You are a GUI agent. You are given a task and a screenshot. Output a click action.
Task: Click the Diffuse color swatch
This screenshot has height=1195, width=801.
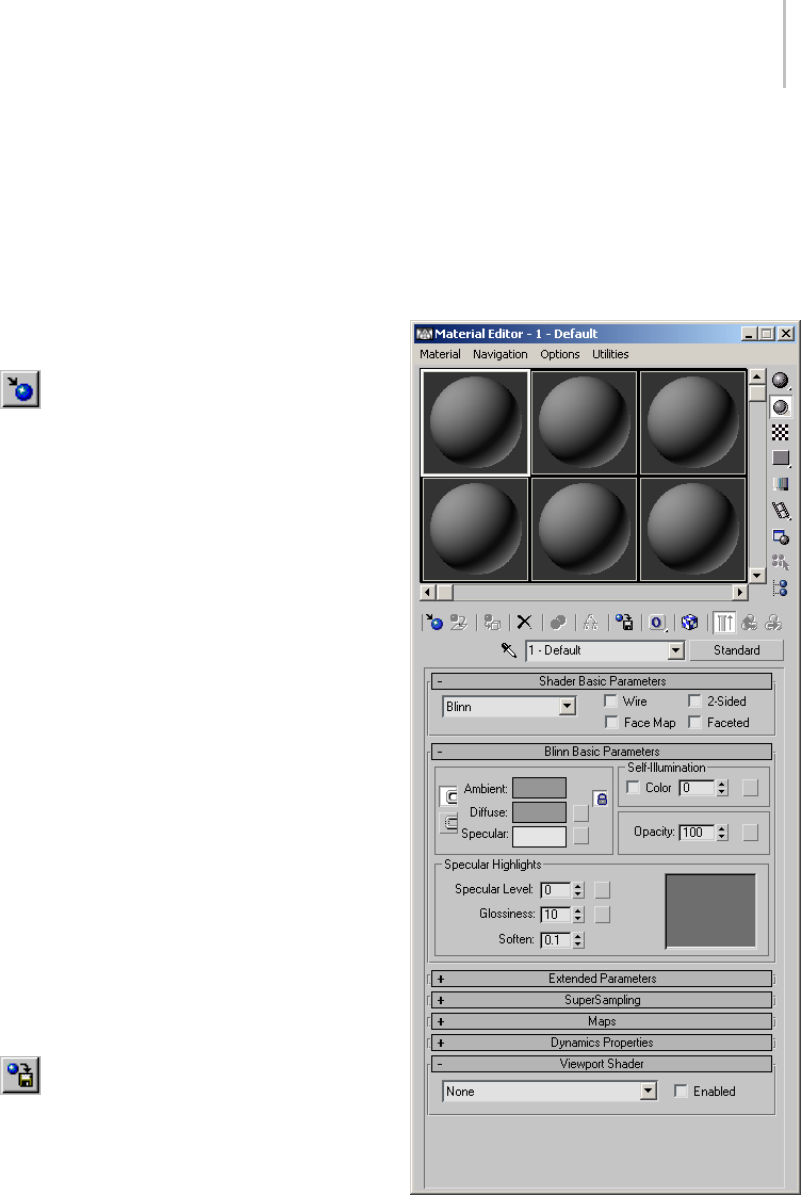click(x=539, y=812)
